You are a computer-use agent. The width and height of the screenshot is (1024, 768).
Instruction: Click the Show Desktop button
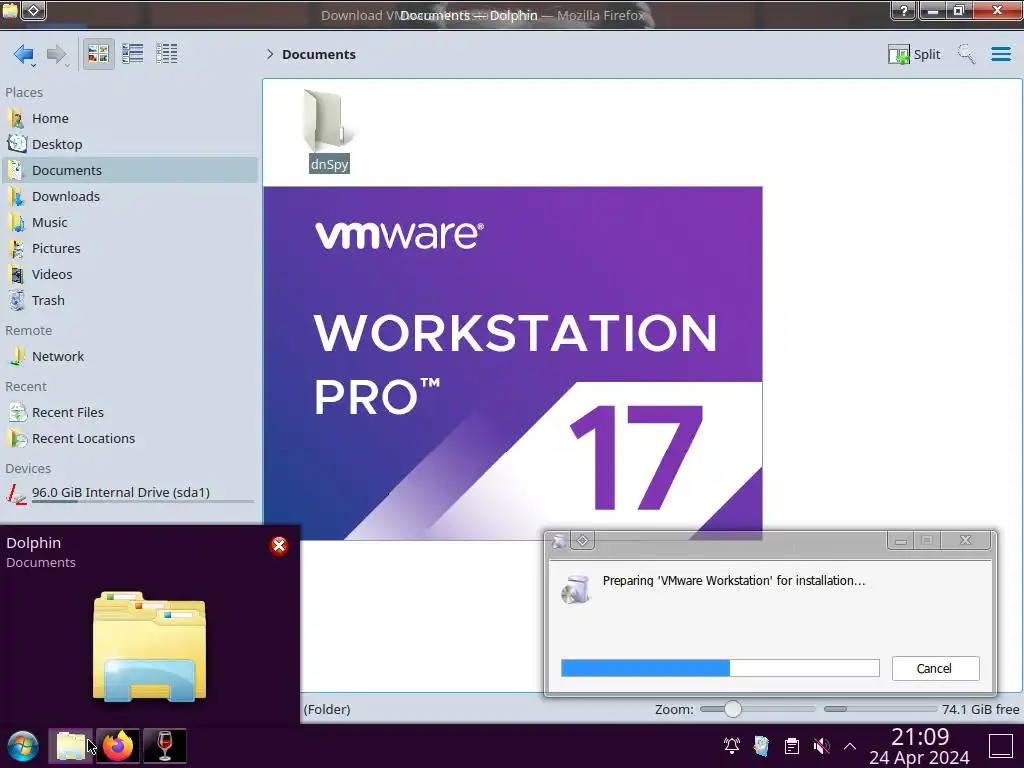1000,746
